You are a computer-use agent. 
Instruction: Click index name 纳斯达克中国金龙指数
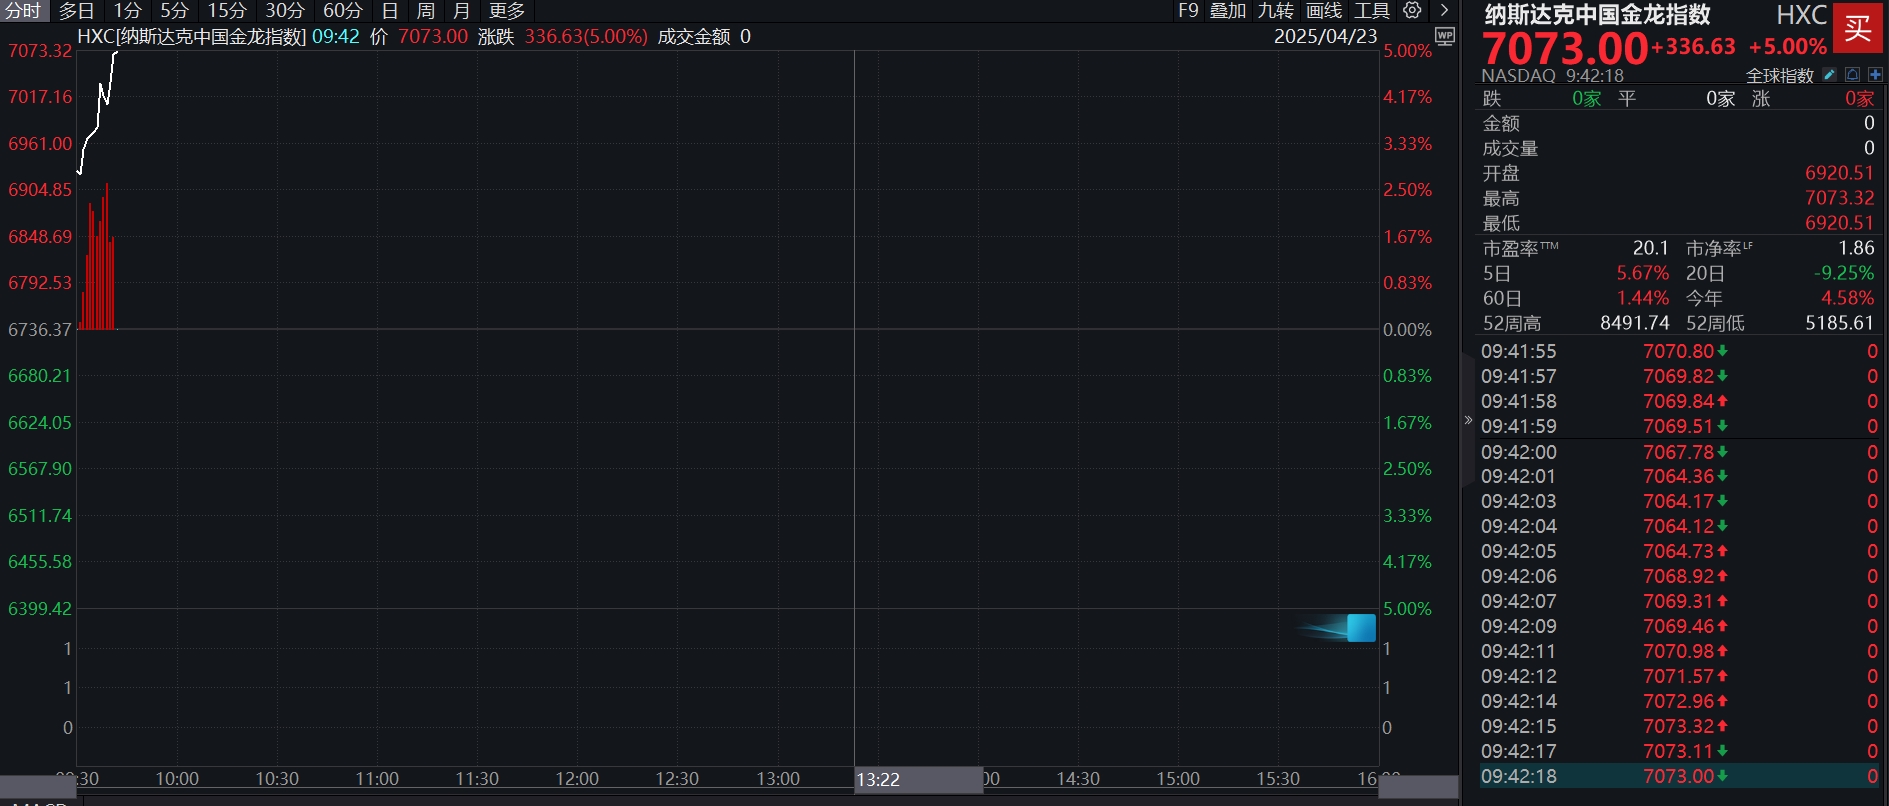coord(1597,15)
